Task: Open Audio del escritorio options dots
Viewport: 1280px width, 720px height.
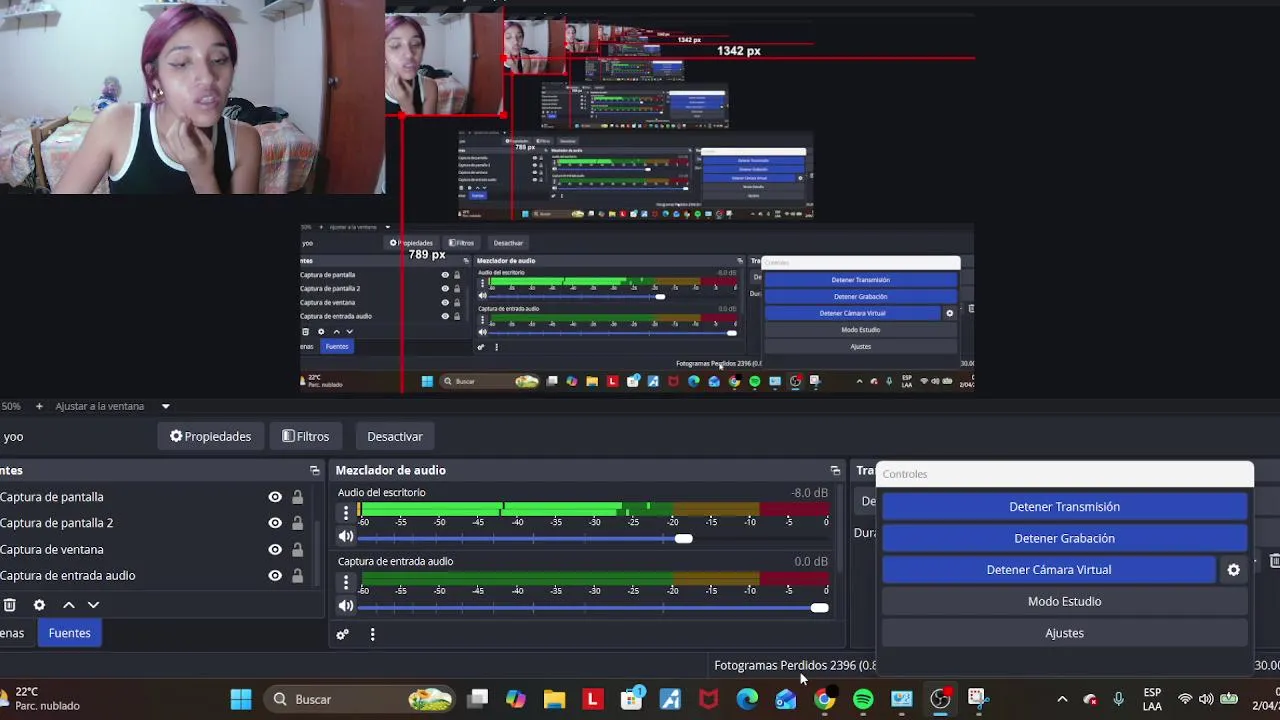Action: (346, 513)
